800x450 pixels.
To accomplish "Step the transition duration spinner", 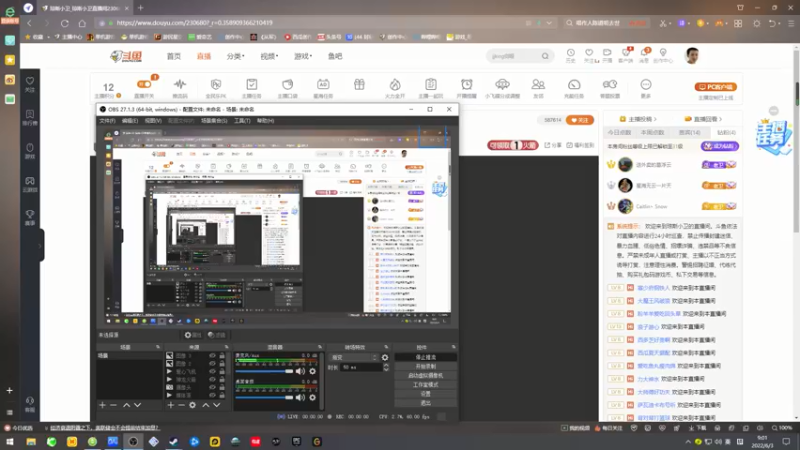I will (x=386, y=367).
